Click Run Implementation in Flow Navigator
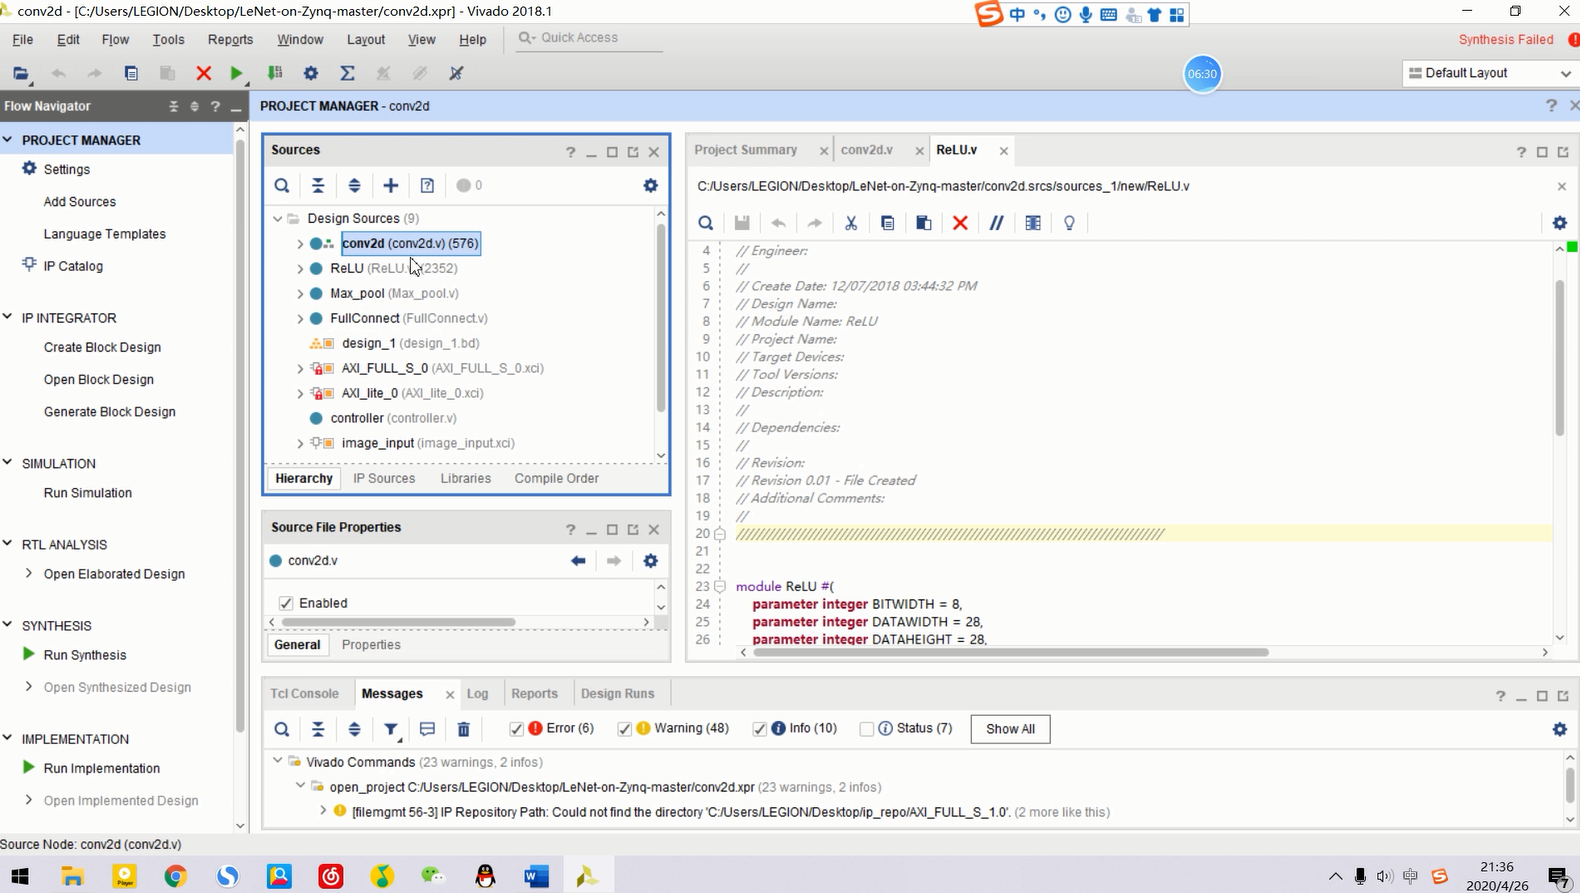 click(x=102, y=768)
